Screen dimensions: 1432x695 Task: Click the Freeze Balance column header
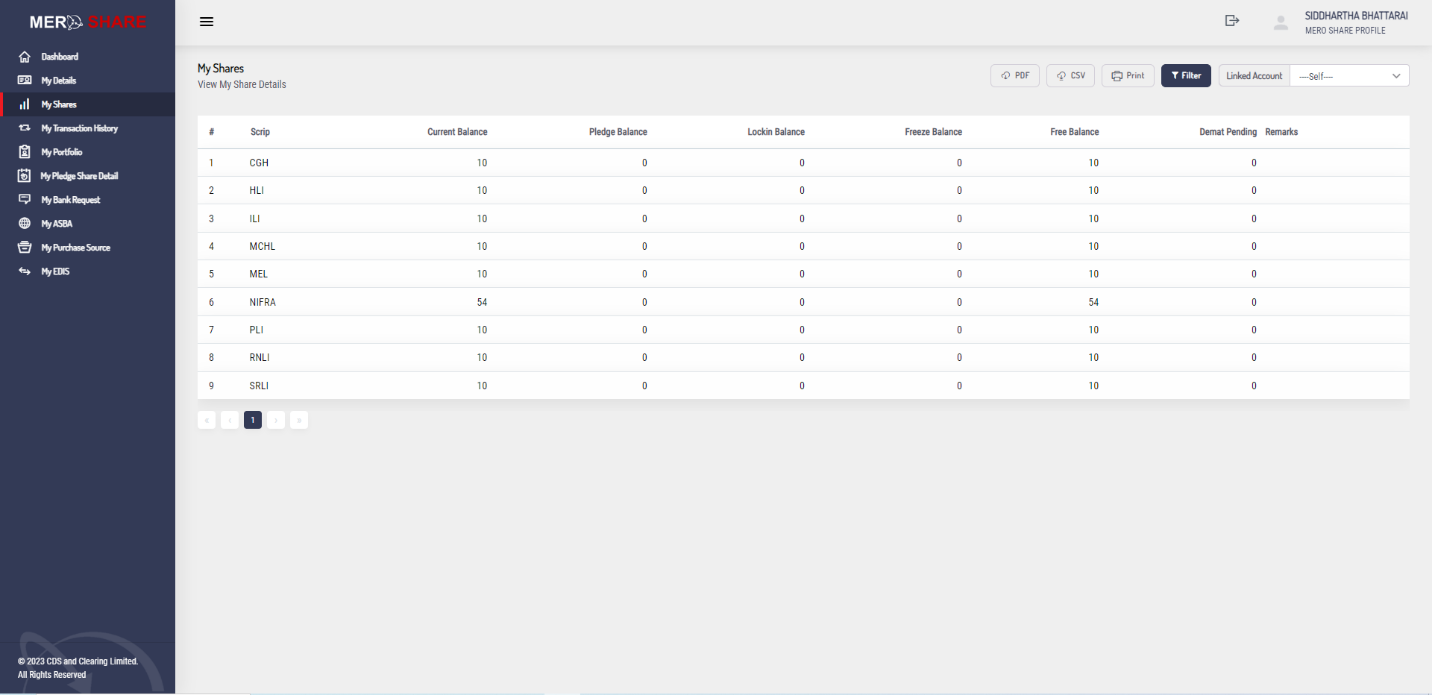[x=933, y=132]
